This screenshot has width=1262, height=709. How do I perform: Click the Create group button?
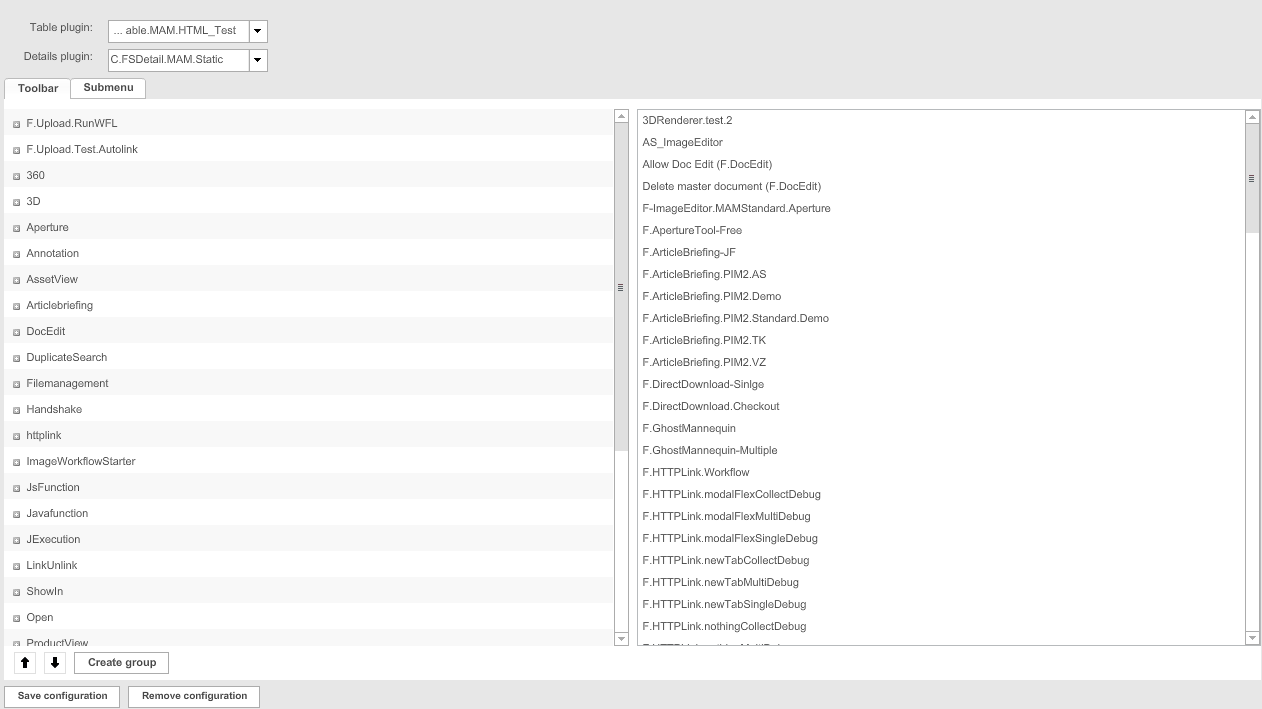point(120,662)
